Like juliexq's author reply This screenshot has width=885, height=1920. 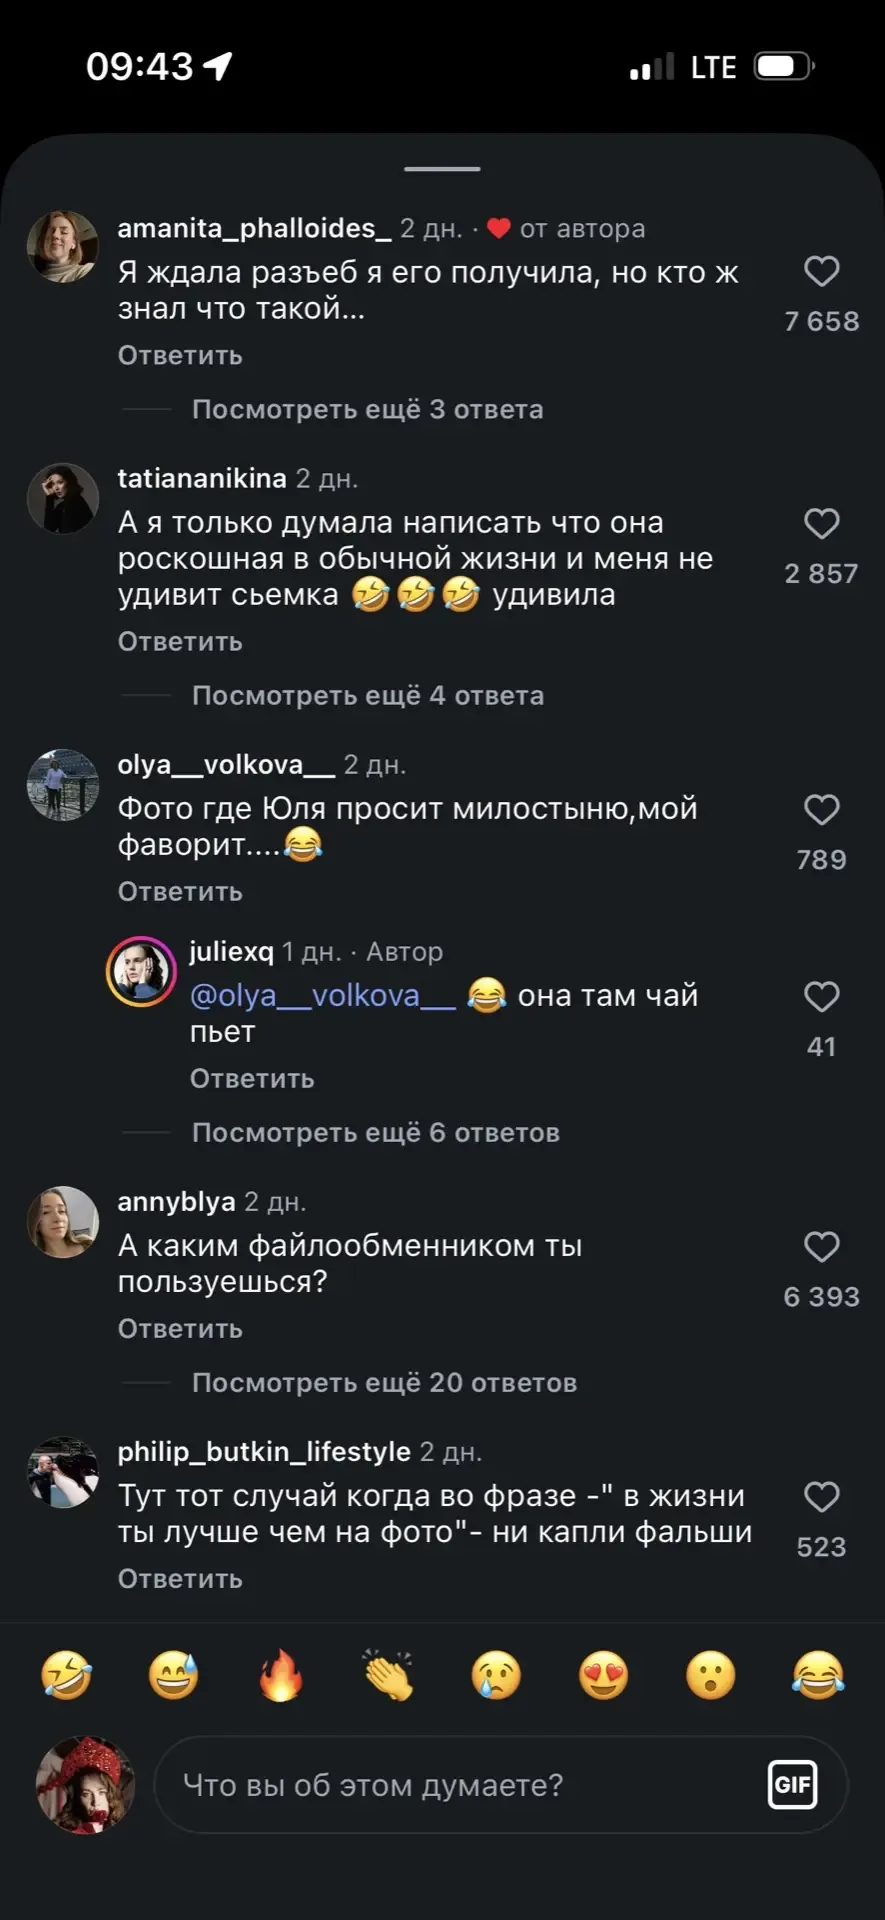point(821,996)
